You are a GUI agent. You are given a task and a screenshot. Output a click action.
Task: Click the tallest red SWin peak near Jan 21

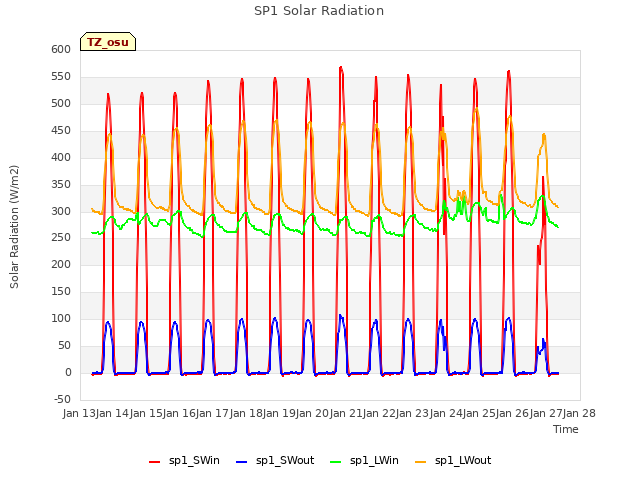click(341, 67)
